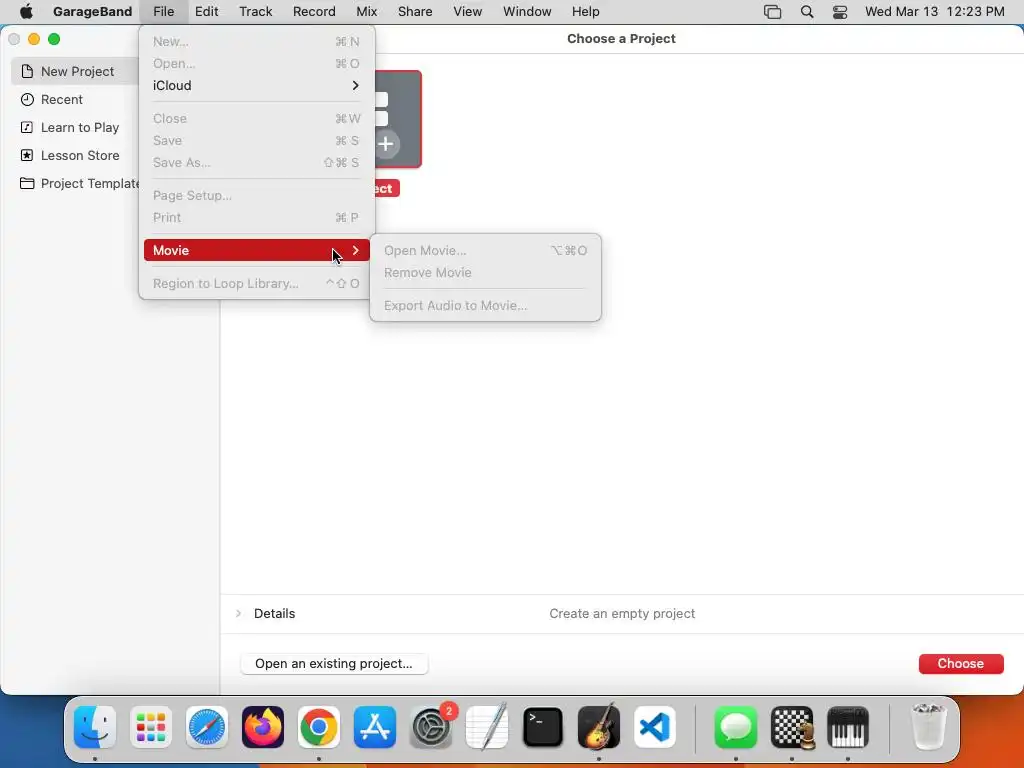Open Launchpad from the Dock
Screen dimensions: 1024x768
151,727
